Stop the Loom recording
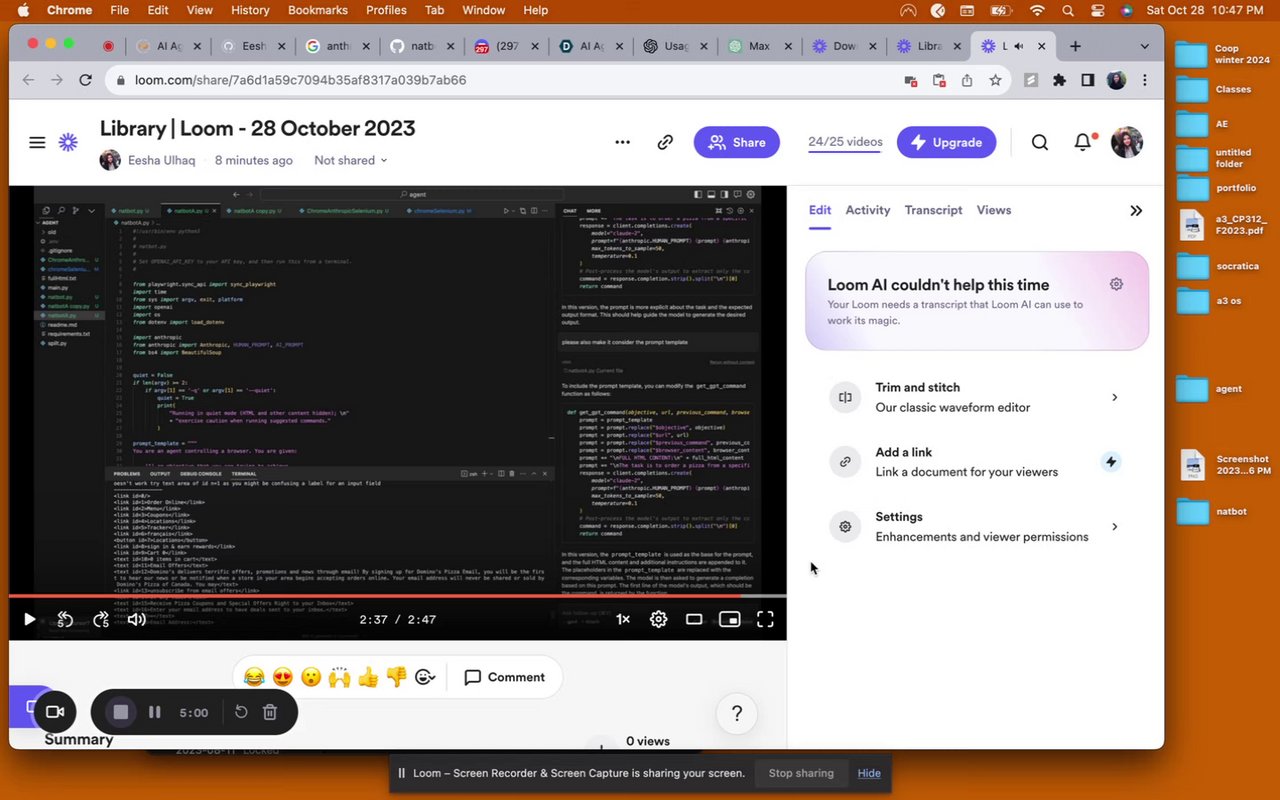This screenshot has width=1280, height=800. tap(121, 712)
